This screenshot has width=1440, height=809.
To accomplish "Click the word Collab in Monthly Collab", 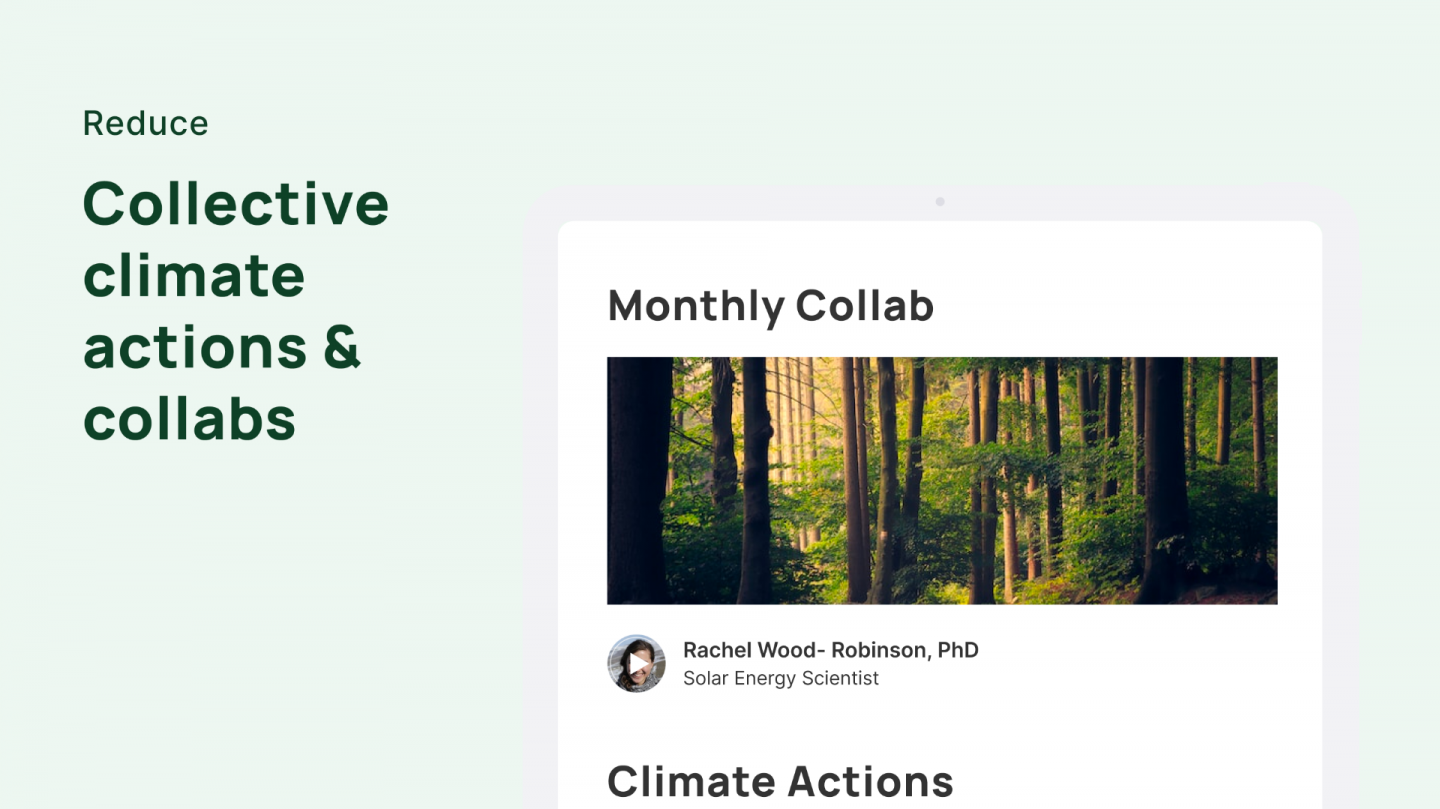I will point(865,306).
